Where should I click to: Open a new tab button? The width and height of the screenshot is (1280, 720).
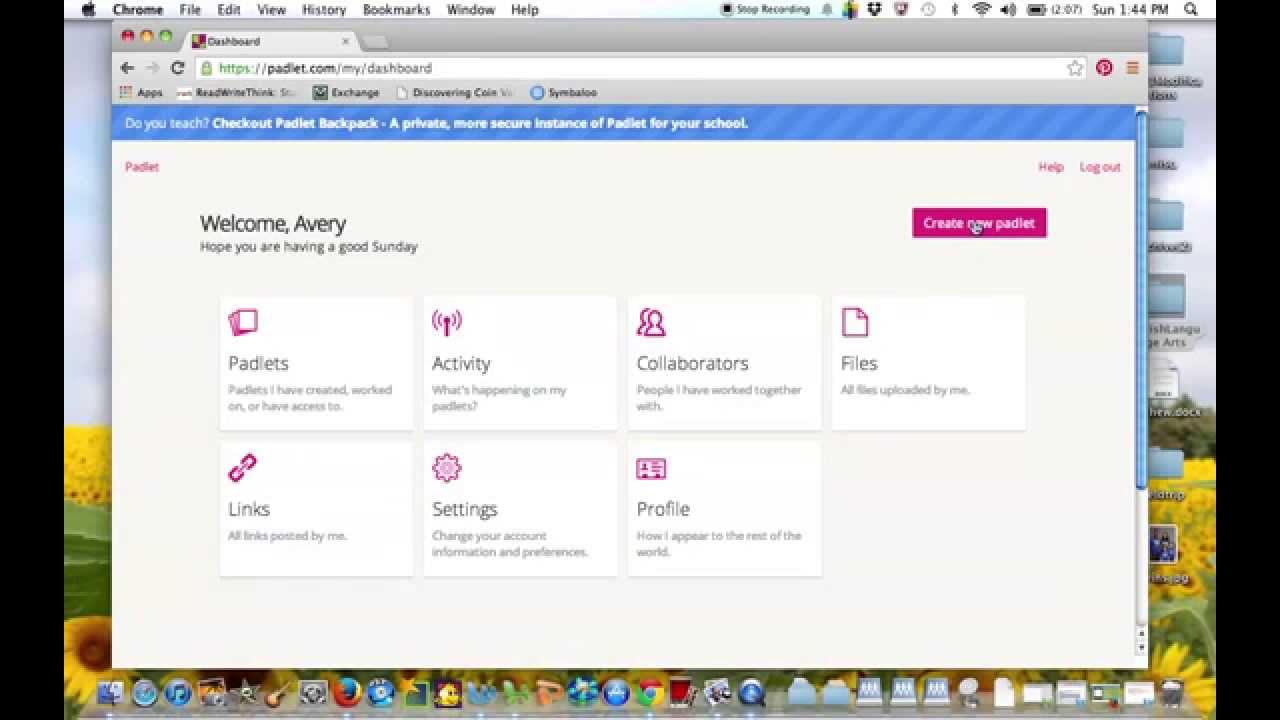375,41
